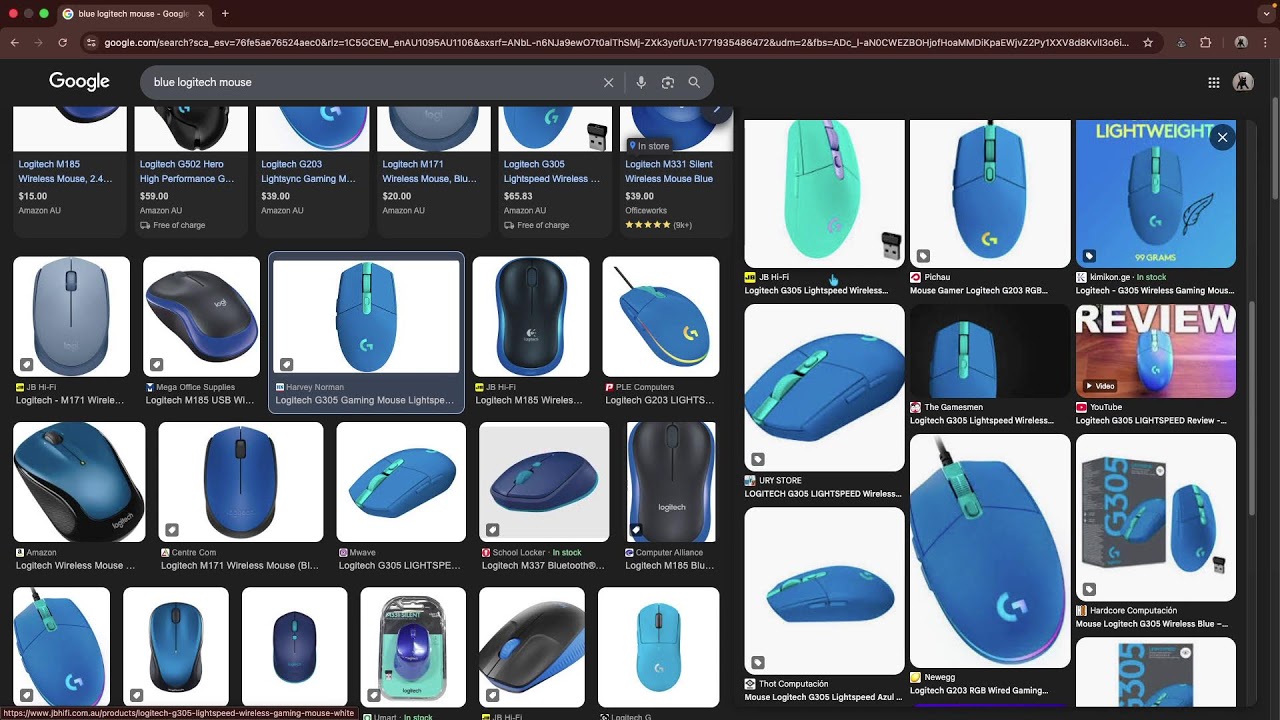The height and width of the screenshot is (720, 1280).
Task: Close the image preview side panel
Action: click(1222, 138)
